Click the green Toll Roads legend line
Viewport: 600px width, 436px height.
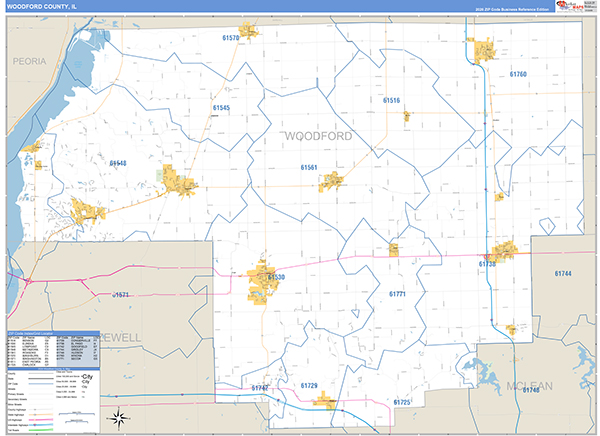pyautogui.click(x=41, y=430)
